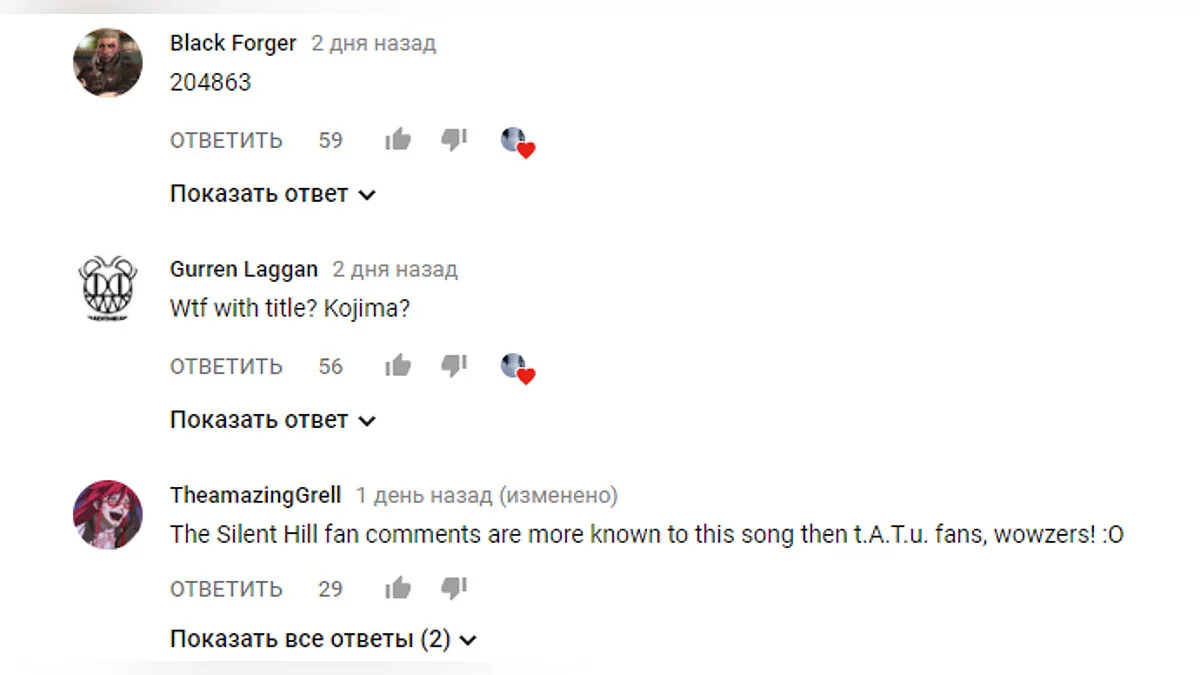
Task: Open Black Forger's channel via username
Action: coord(233,43)
